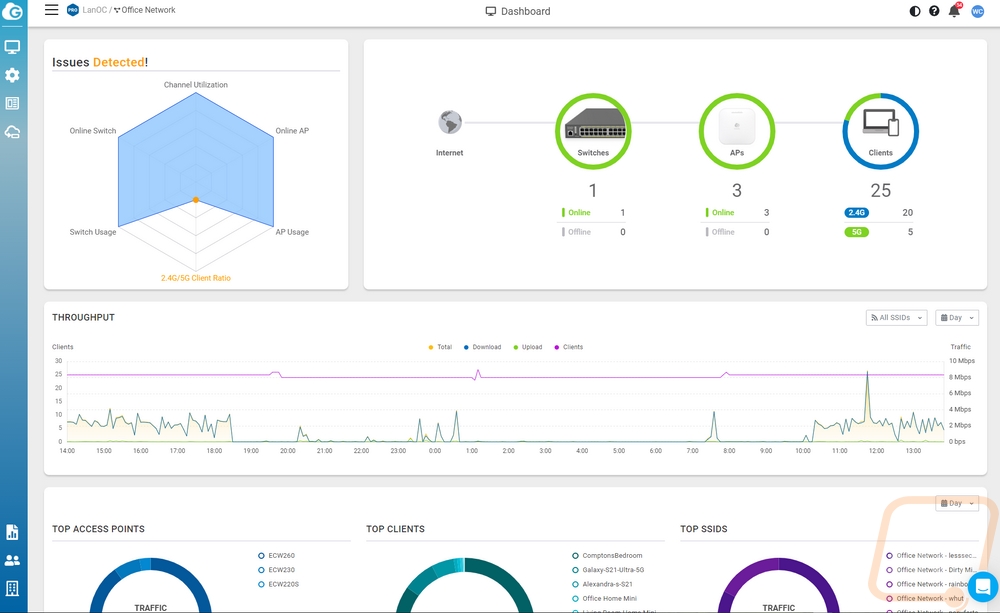1000x613 pixels.
Task: Toggle ECW230 in Top Access Points legend
Action: [x=276, y=570]
